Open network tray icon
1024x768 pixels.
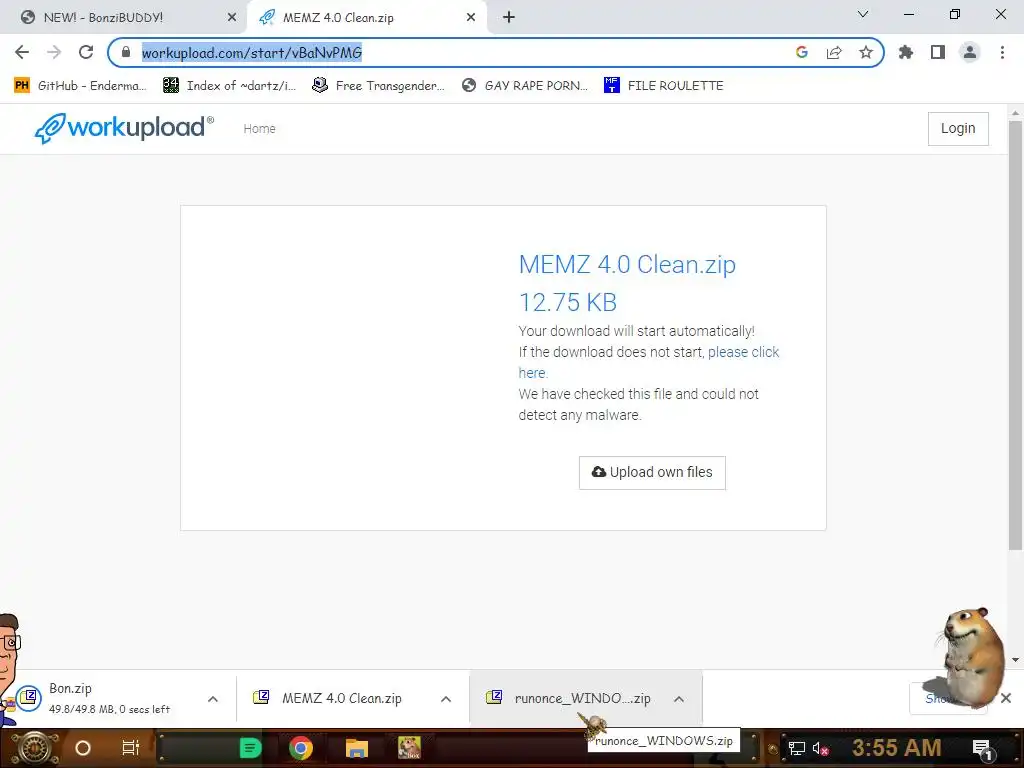click(797, 748)
